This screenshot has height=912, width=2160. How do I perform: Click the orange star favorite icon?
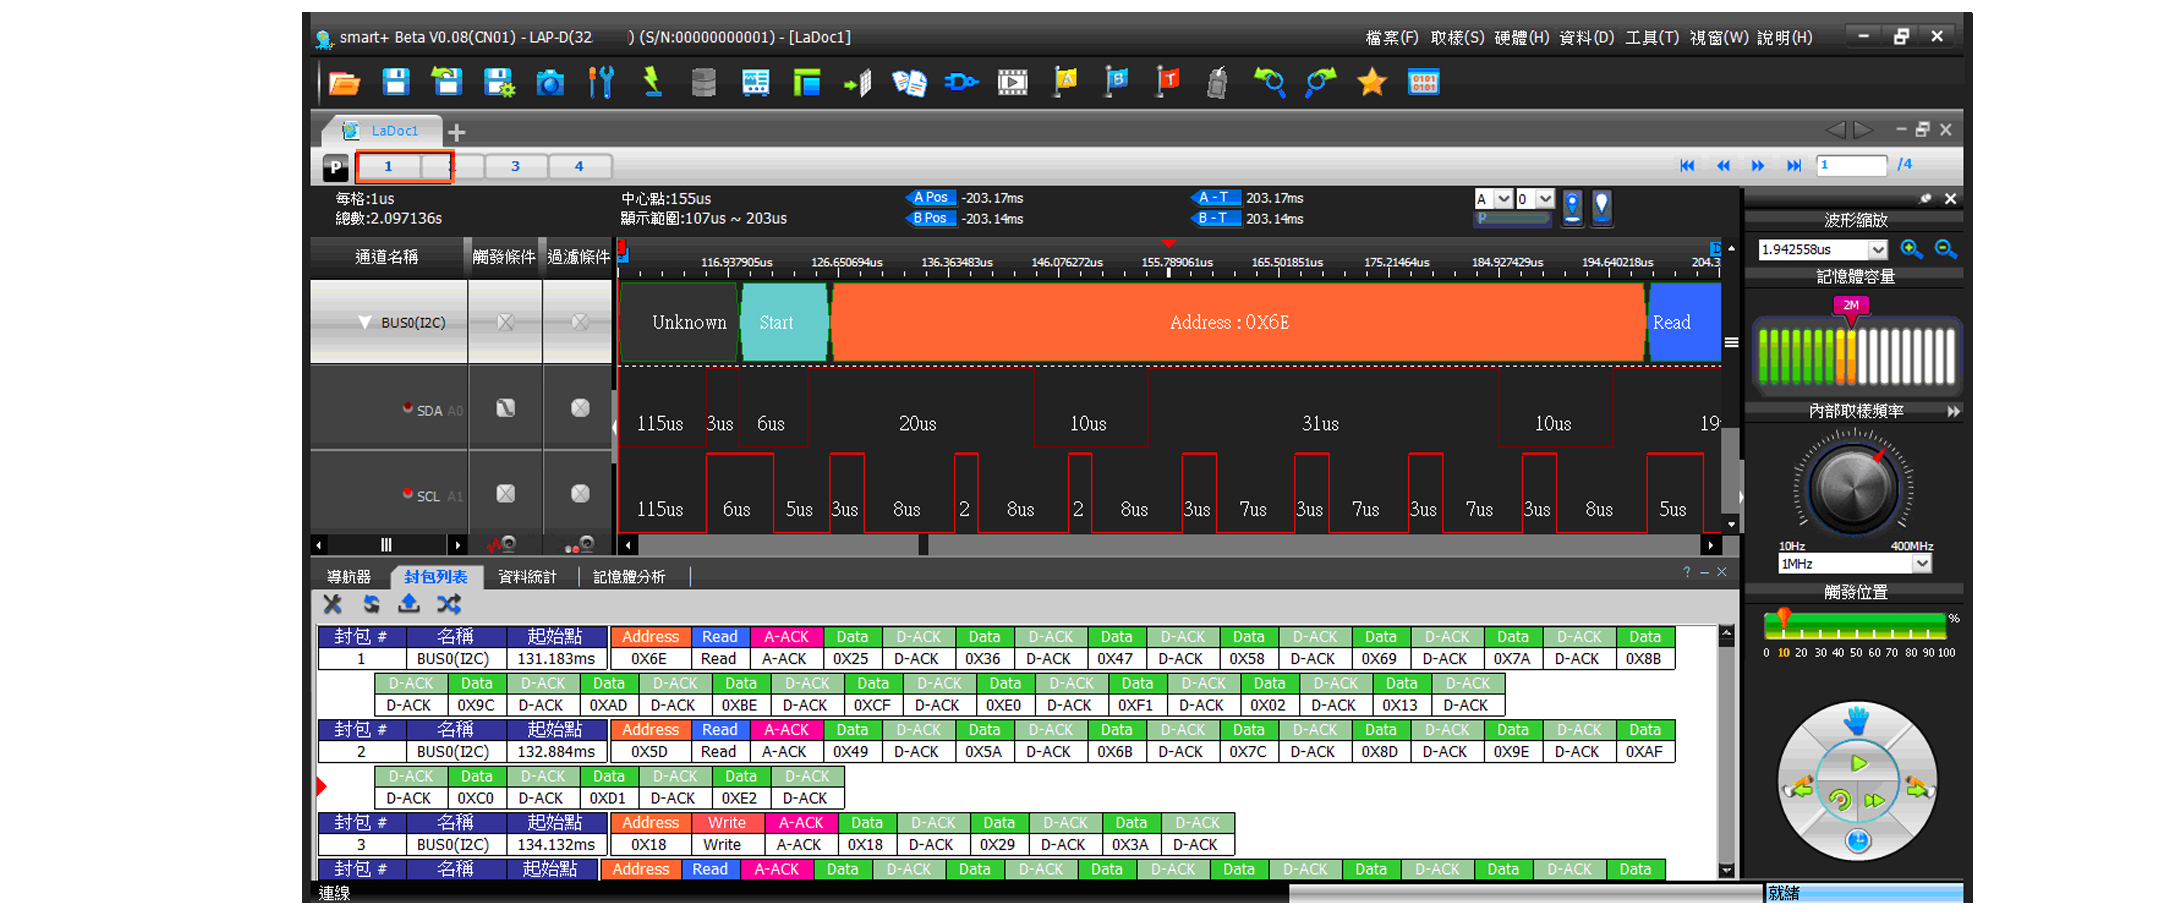[x=1371, y=83]
